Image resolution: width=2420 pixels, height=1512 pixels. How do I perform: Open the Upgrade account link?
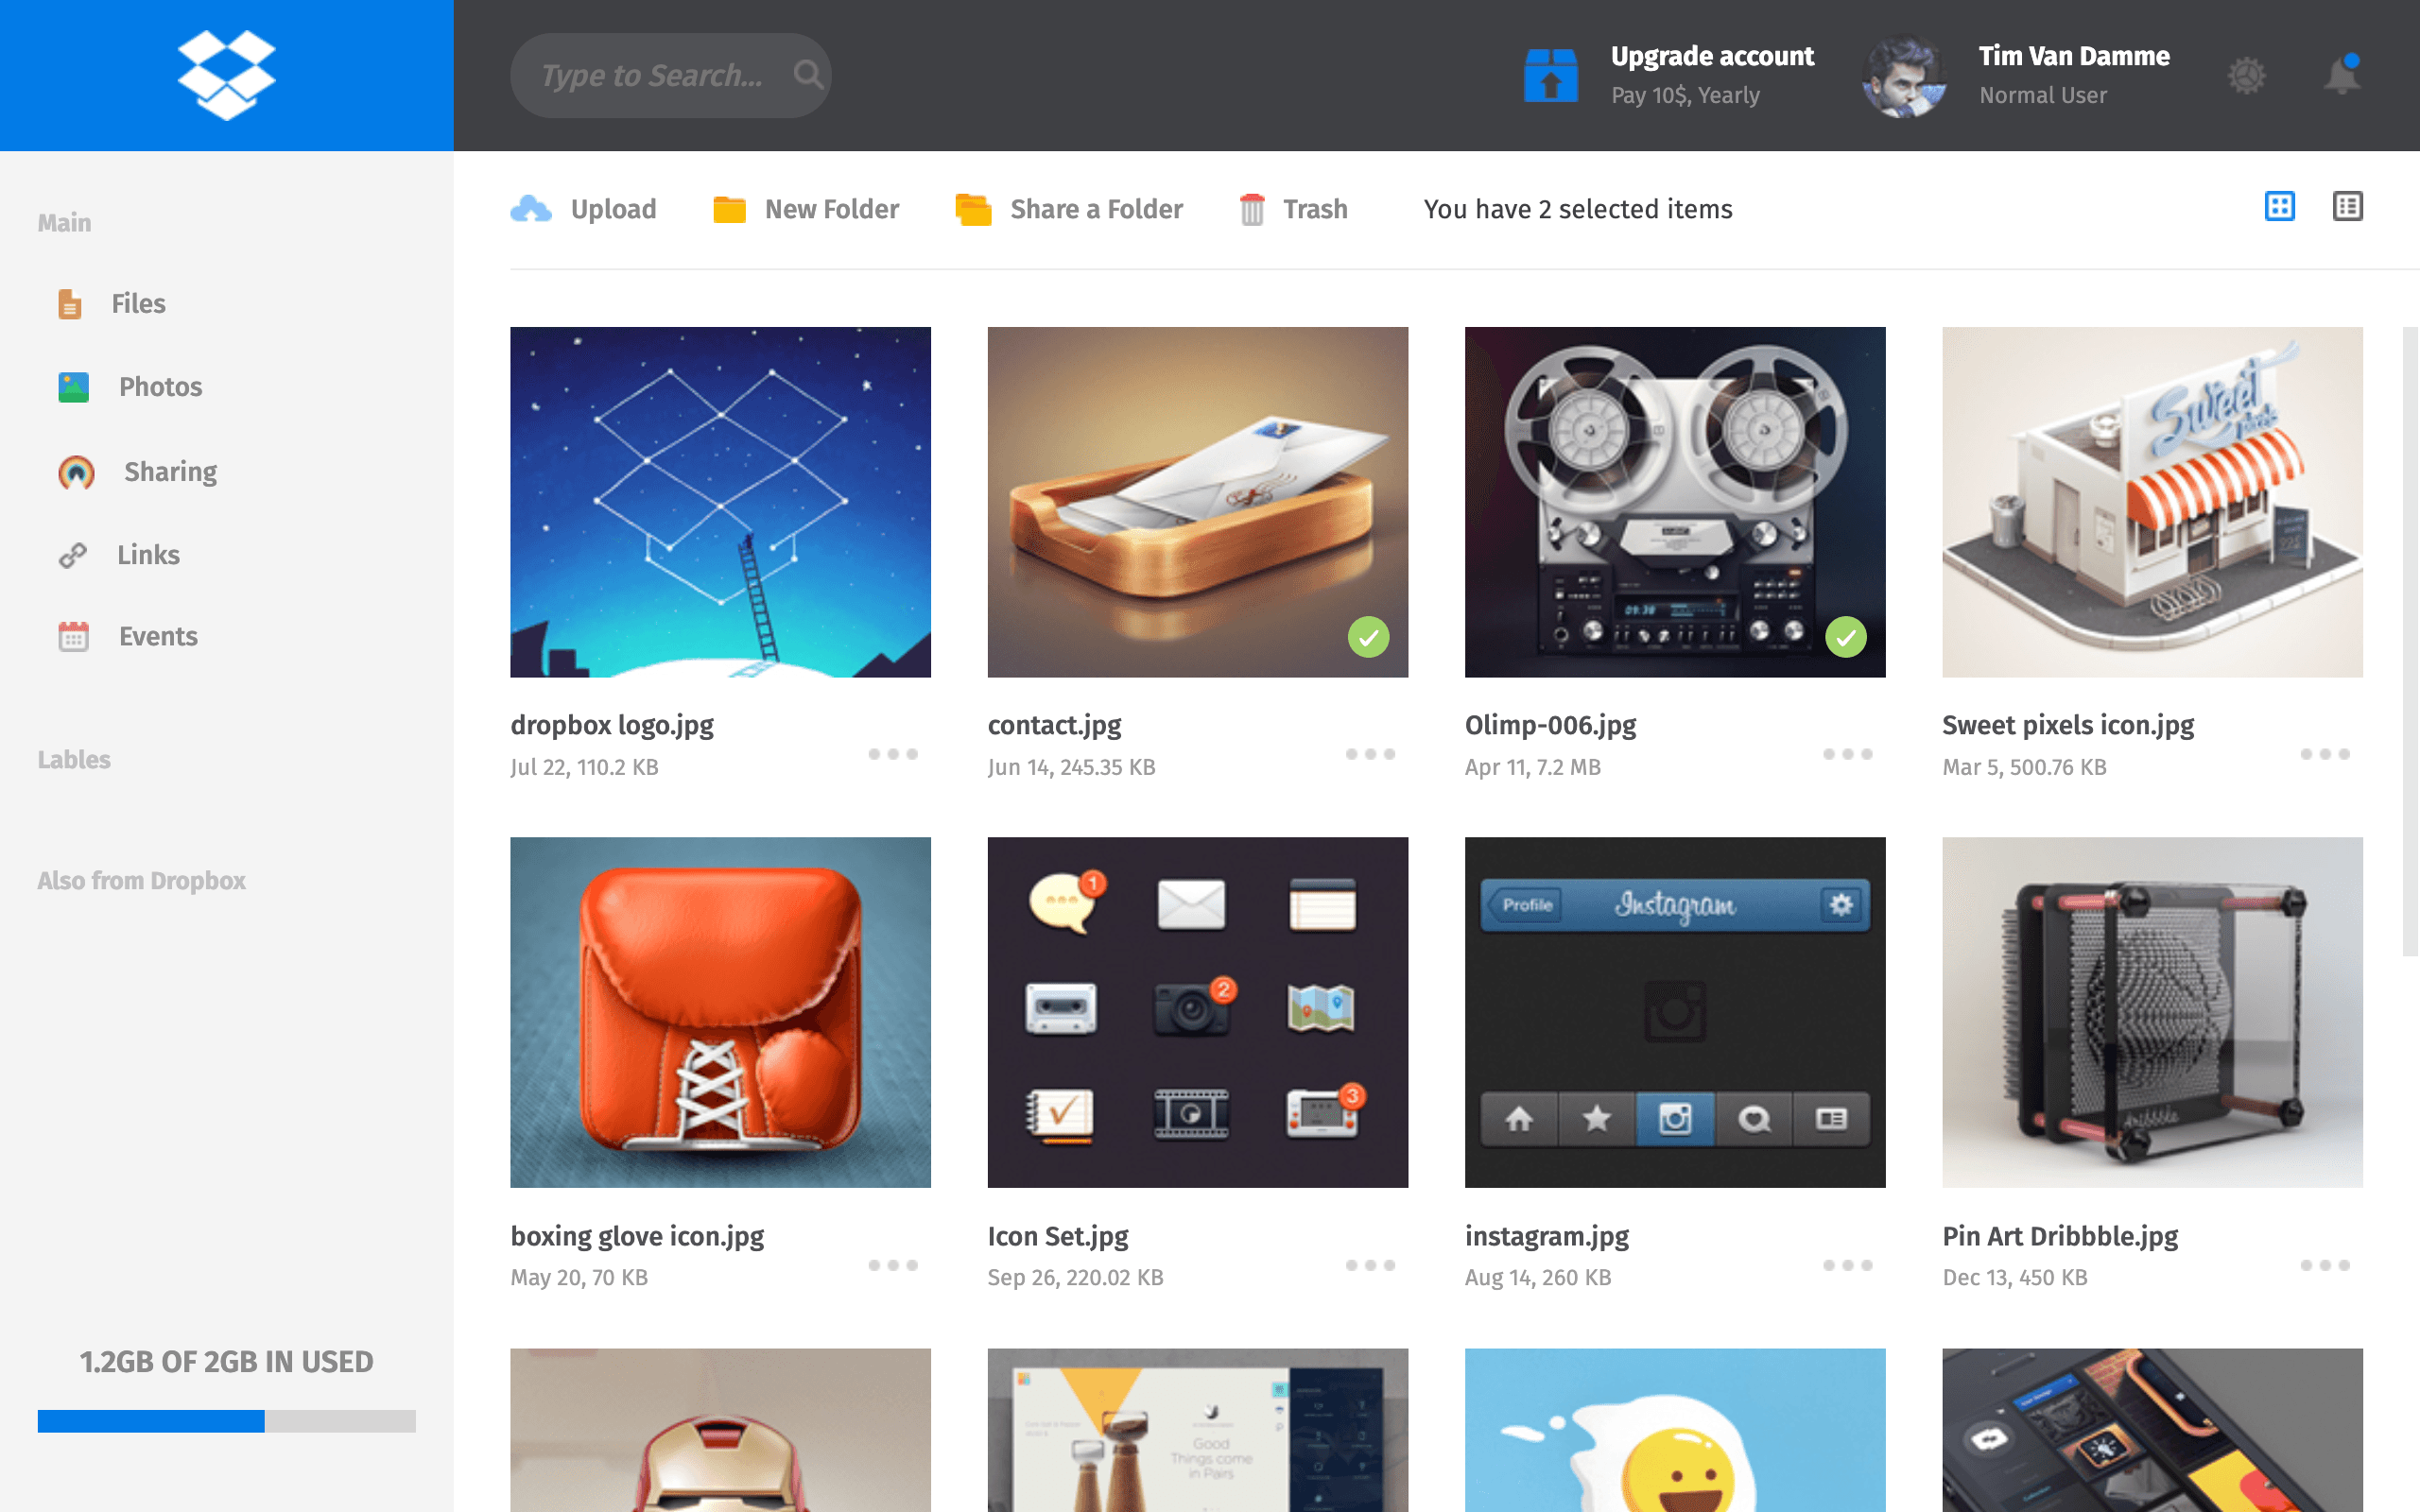tap(1711, 56)
